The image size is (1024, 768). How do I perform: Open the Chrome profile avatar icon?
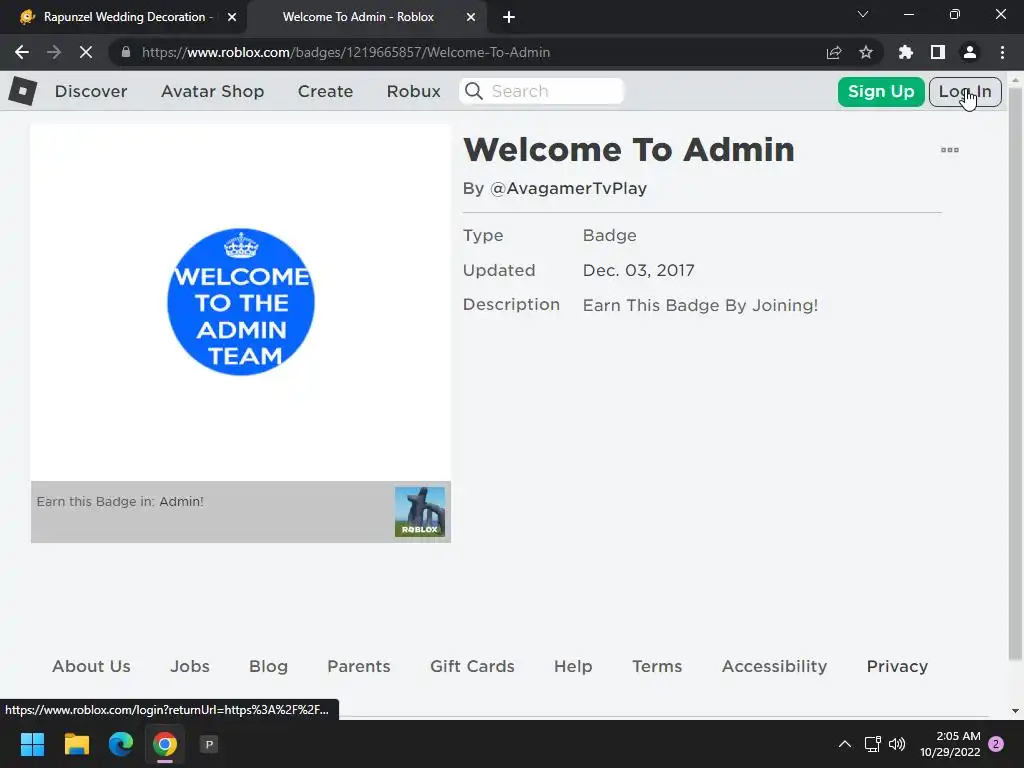tap(970, 52)
